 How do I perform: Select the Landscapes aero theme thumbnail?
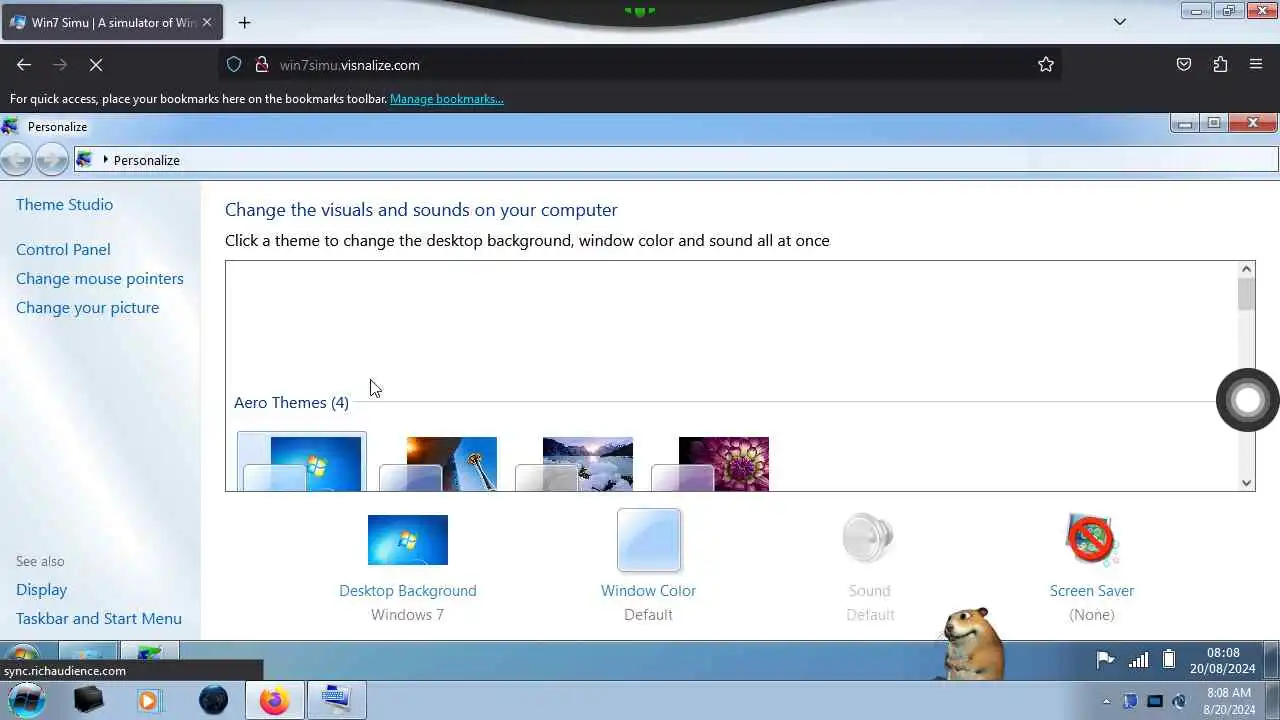574,463
